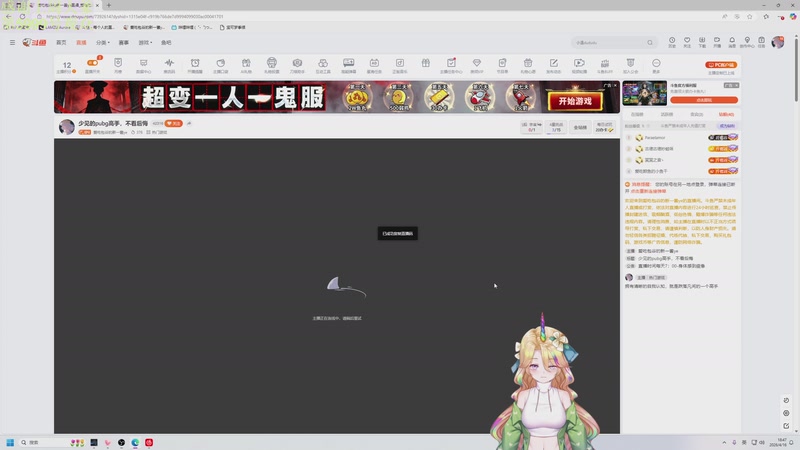Click 开始游戏 on the banner ad
This screenshot has width=800, height=450.
pos(575,101)
